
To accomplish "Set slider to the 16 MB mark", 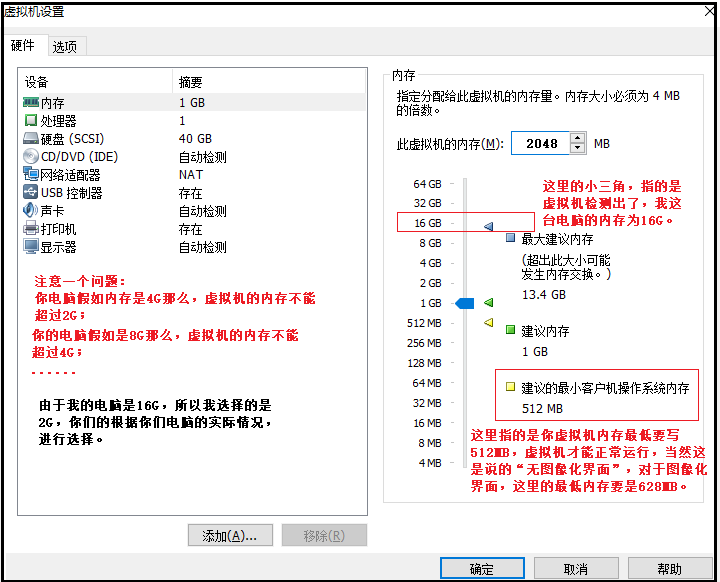I will point(427,423).
